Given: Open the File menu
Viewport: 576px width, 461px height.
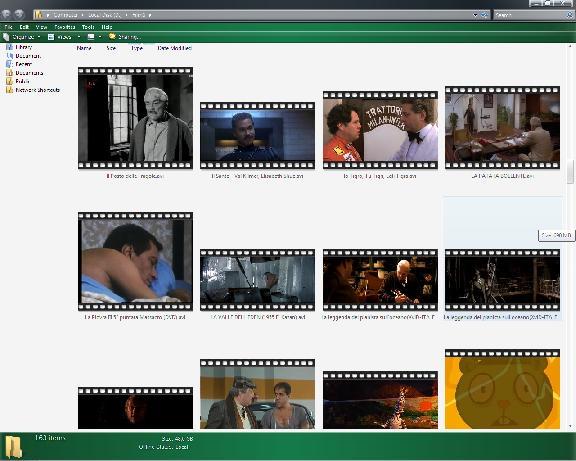Looking at the screenshot, I should point(8,27).
